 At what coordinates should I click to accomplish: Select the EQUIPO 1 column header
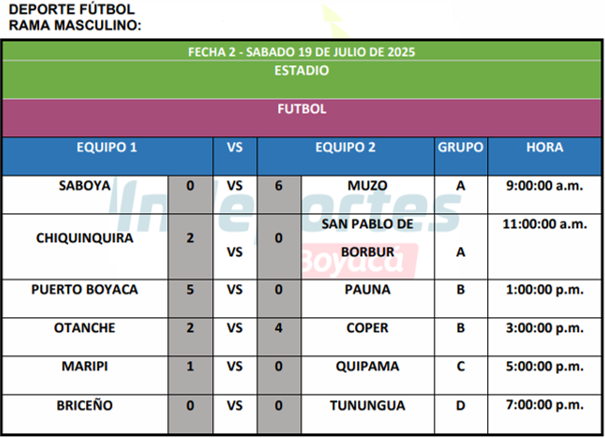pos(107,156)
